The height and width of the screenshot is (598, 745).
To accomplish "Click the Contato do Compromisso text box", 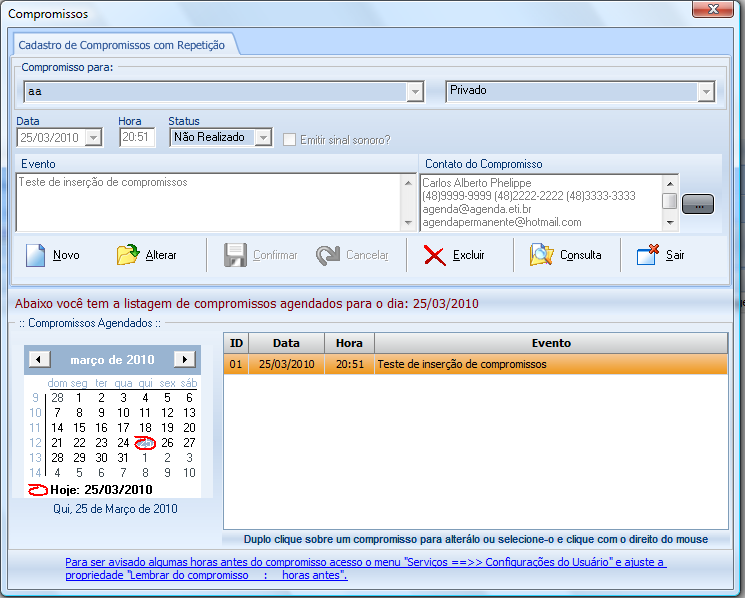I will tap(541, 203).
